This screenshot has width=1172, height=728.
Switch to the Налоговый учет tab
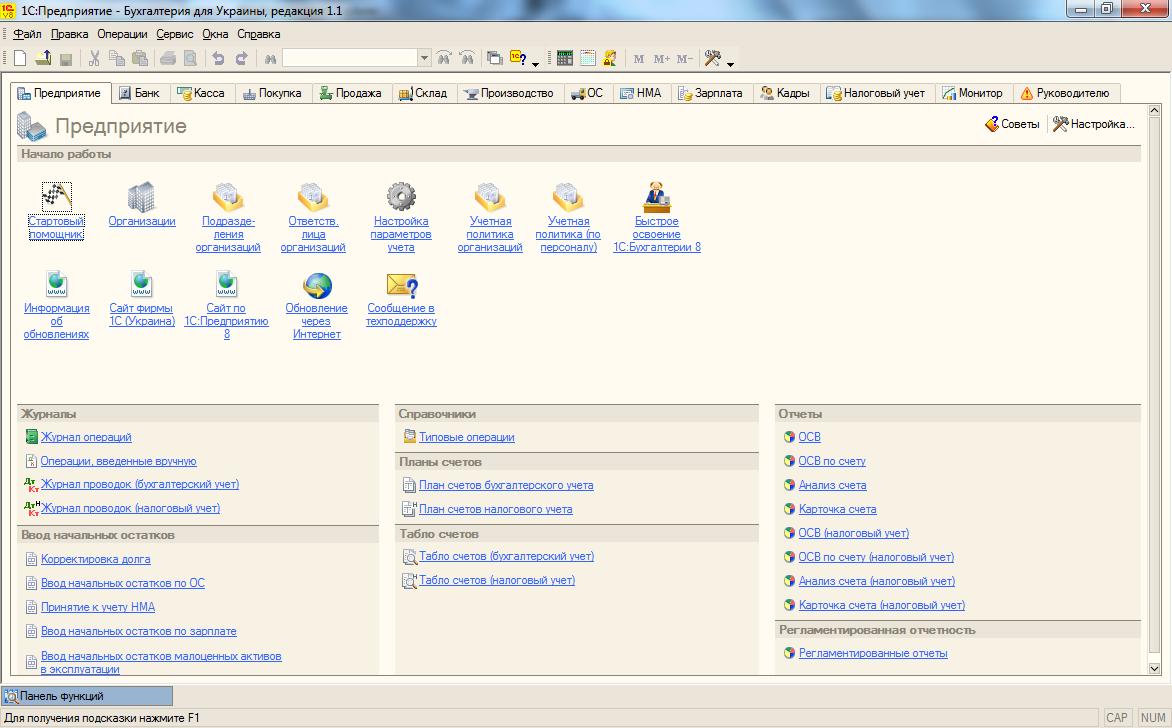[x=876, y=93]
